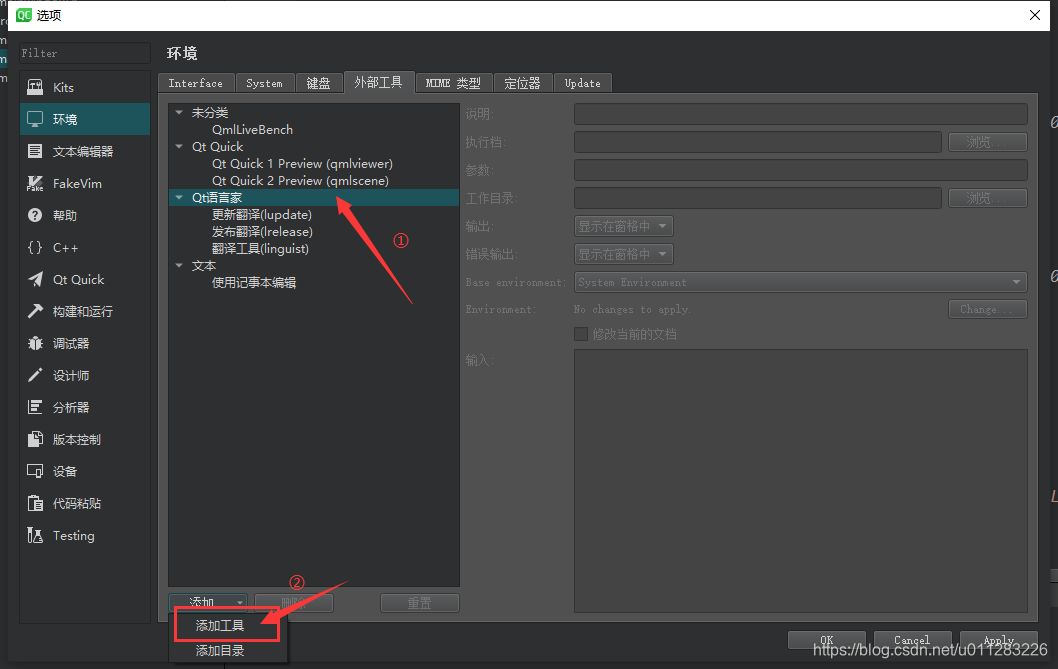Switch to the 键盘 tab
The width and height of the screenshot is (1058, 669).
(x=318, y=83)
